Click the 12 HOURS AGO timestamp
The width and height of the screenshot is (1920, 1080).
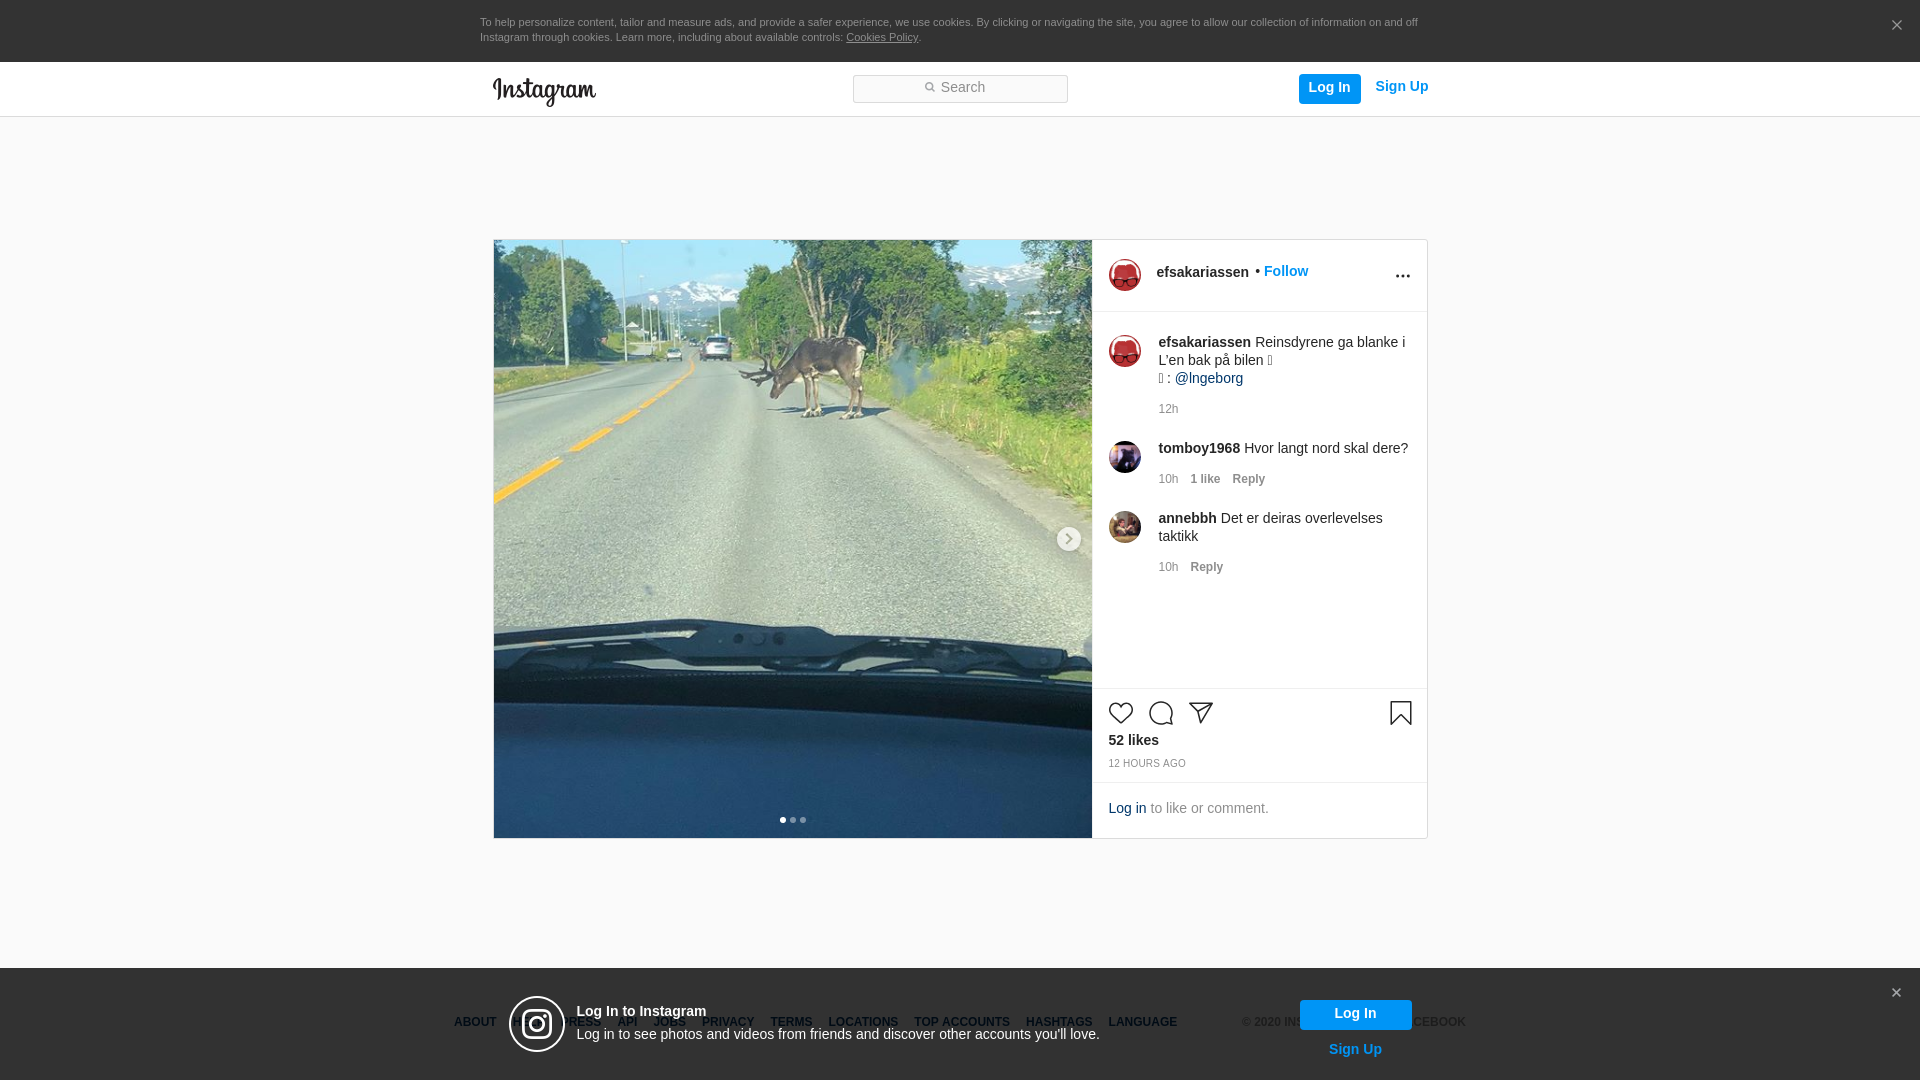pos(1146,764)
